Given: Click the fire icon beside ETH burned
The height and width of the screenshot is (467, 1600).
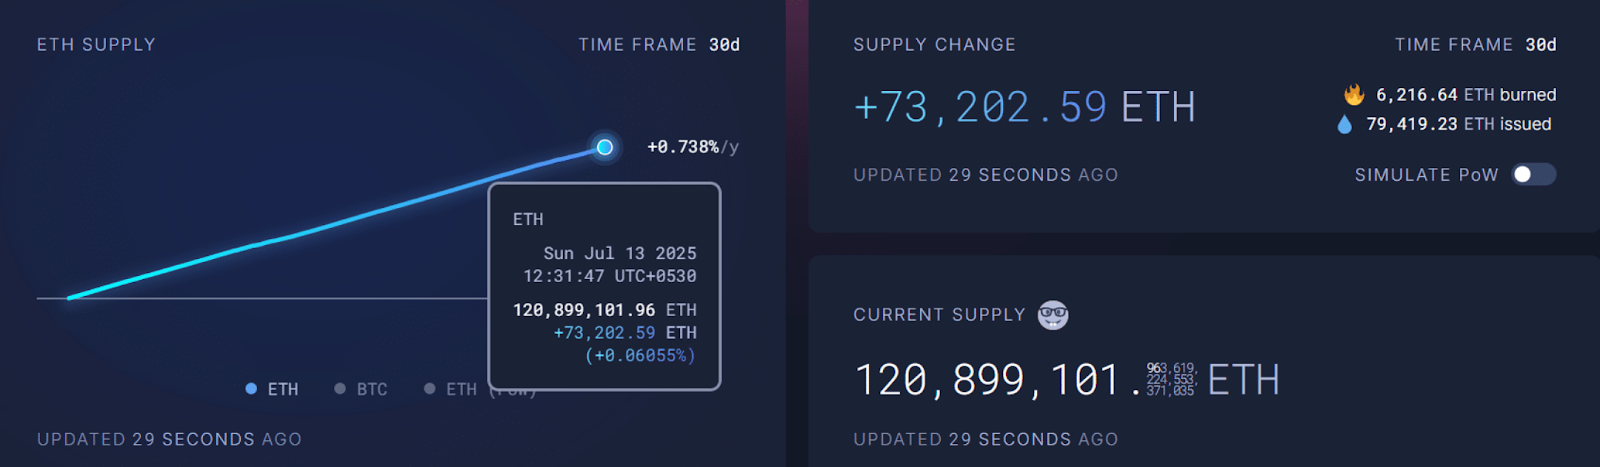Looking at the screenshot, I should (x=1354, y=95).
